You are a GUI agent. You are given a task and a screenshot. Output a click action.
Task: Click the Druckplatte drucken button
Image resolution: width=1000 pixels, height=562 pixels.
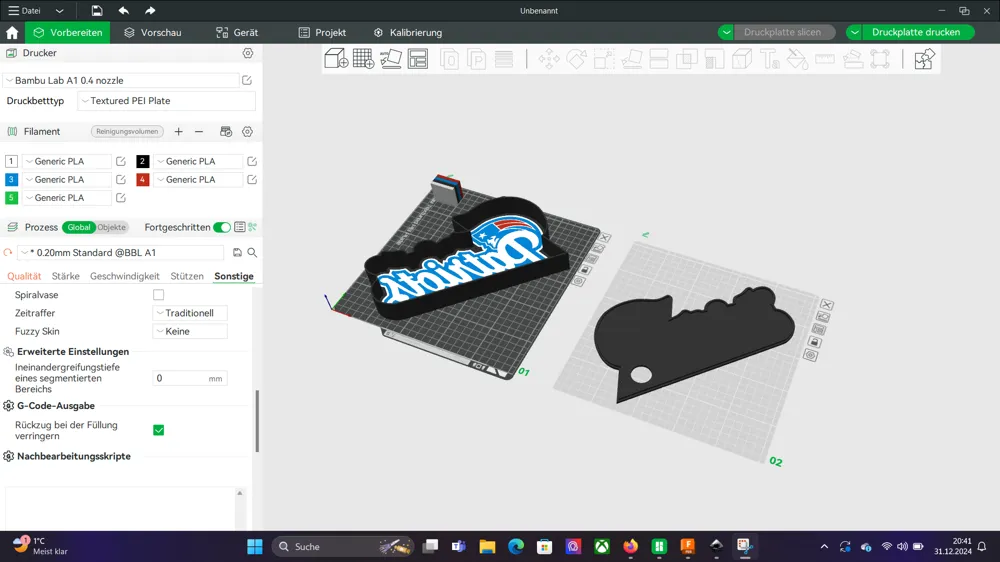coord(916,33)
